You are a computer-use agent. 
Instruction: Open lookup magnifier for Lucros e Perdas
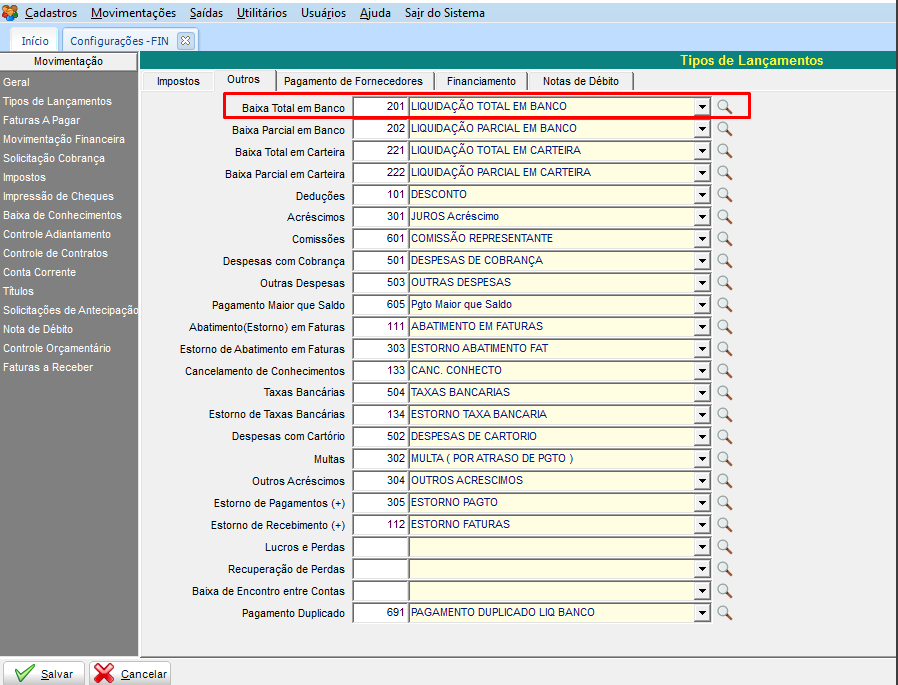click(x=725, y=546)
